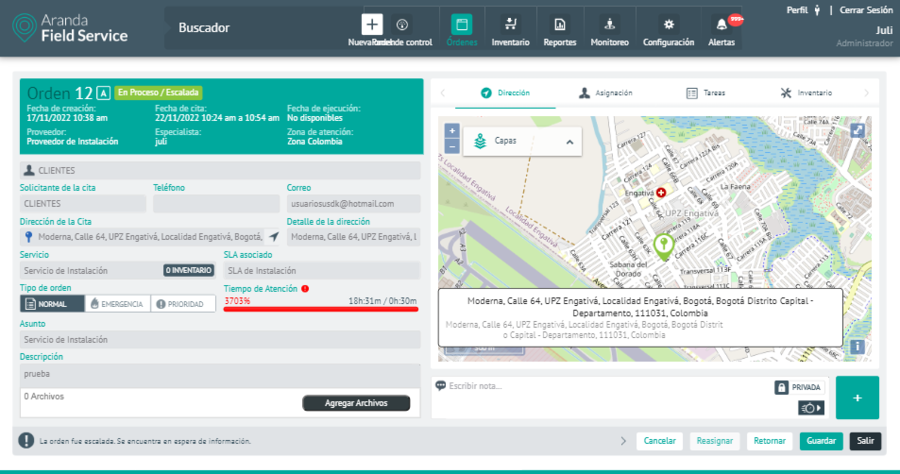Screen dimensions: 900x474
Task: Click the Aranda Field Service logo
Action: 70,28
